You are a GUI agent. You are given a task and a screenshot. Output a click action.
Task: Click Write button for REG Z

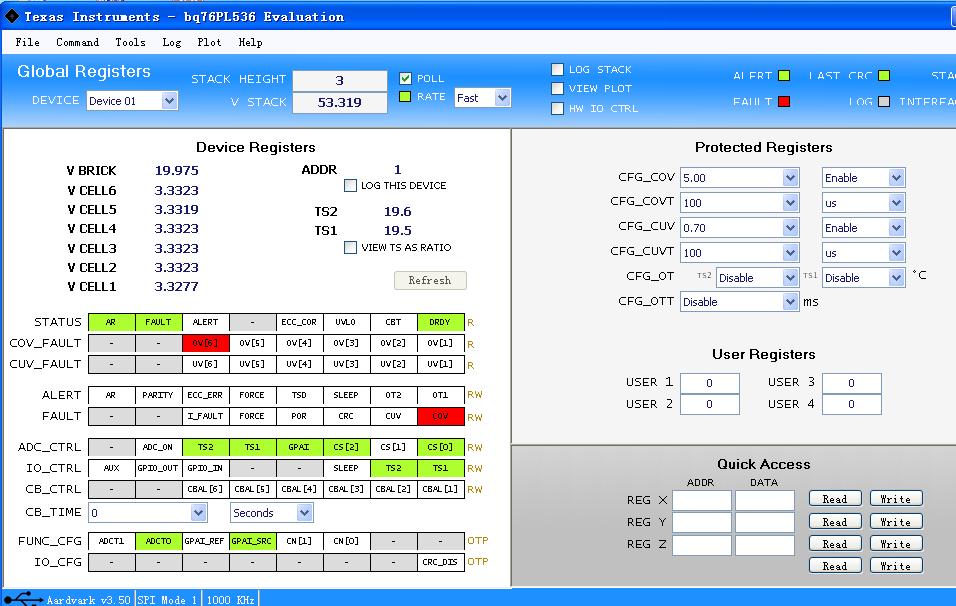click(896, 543)
